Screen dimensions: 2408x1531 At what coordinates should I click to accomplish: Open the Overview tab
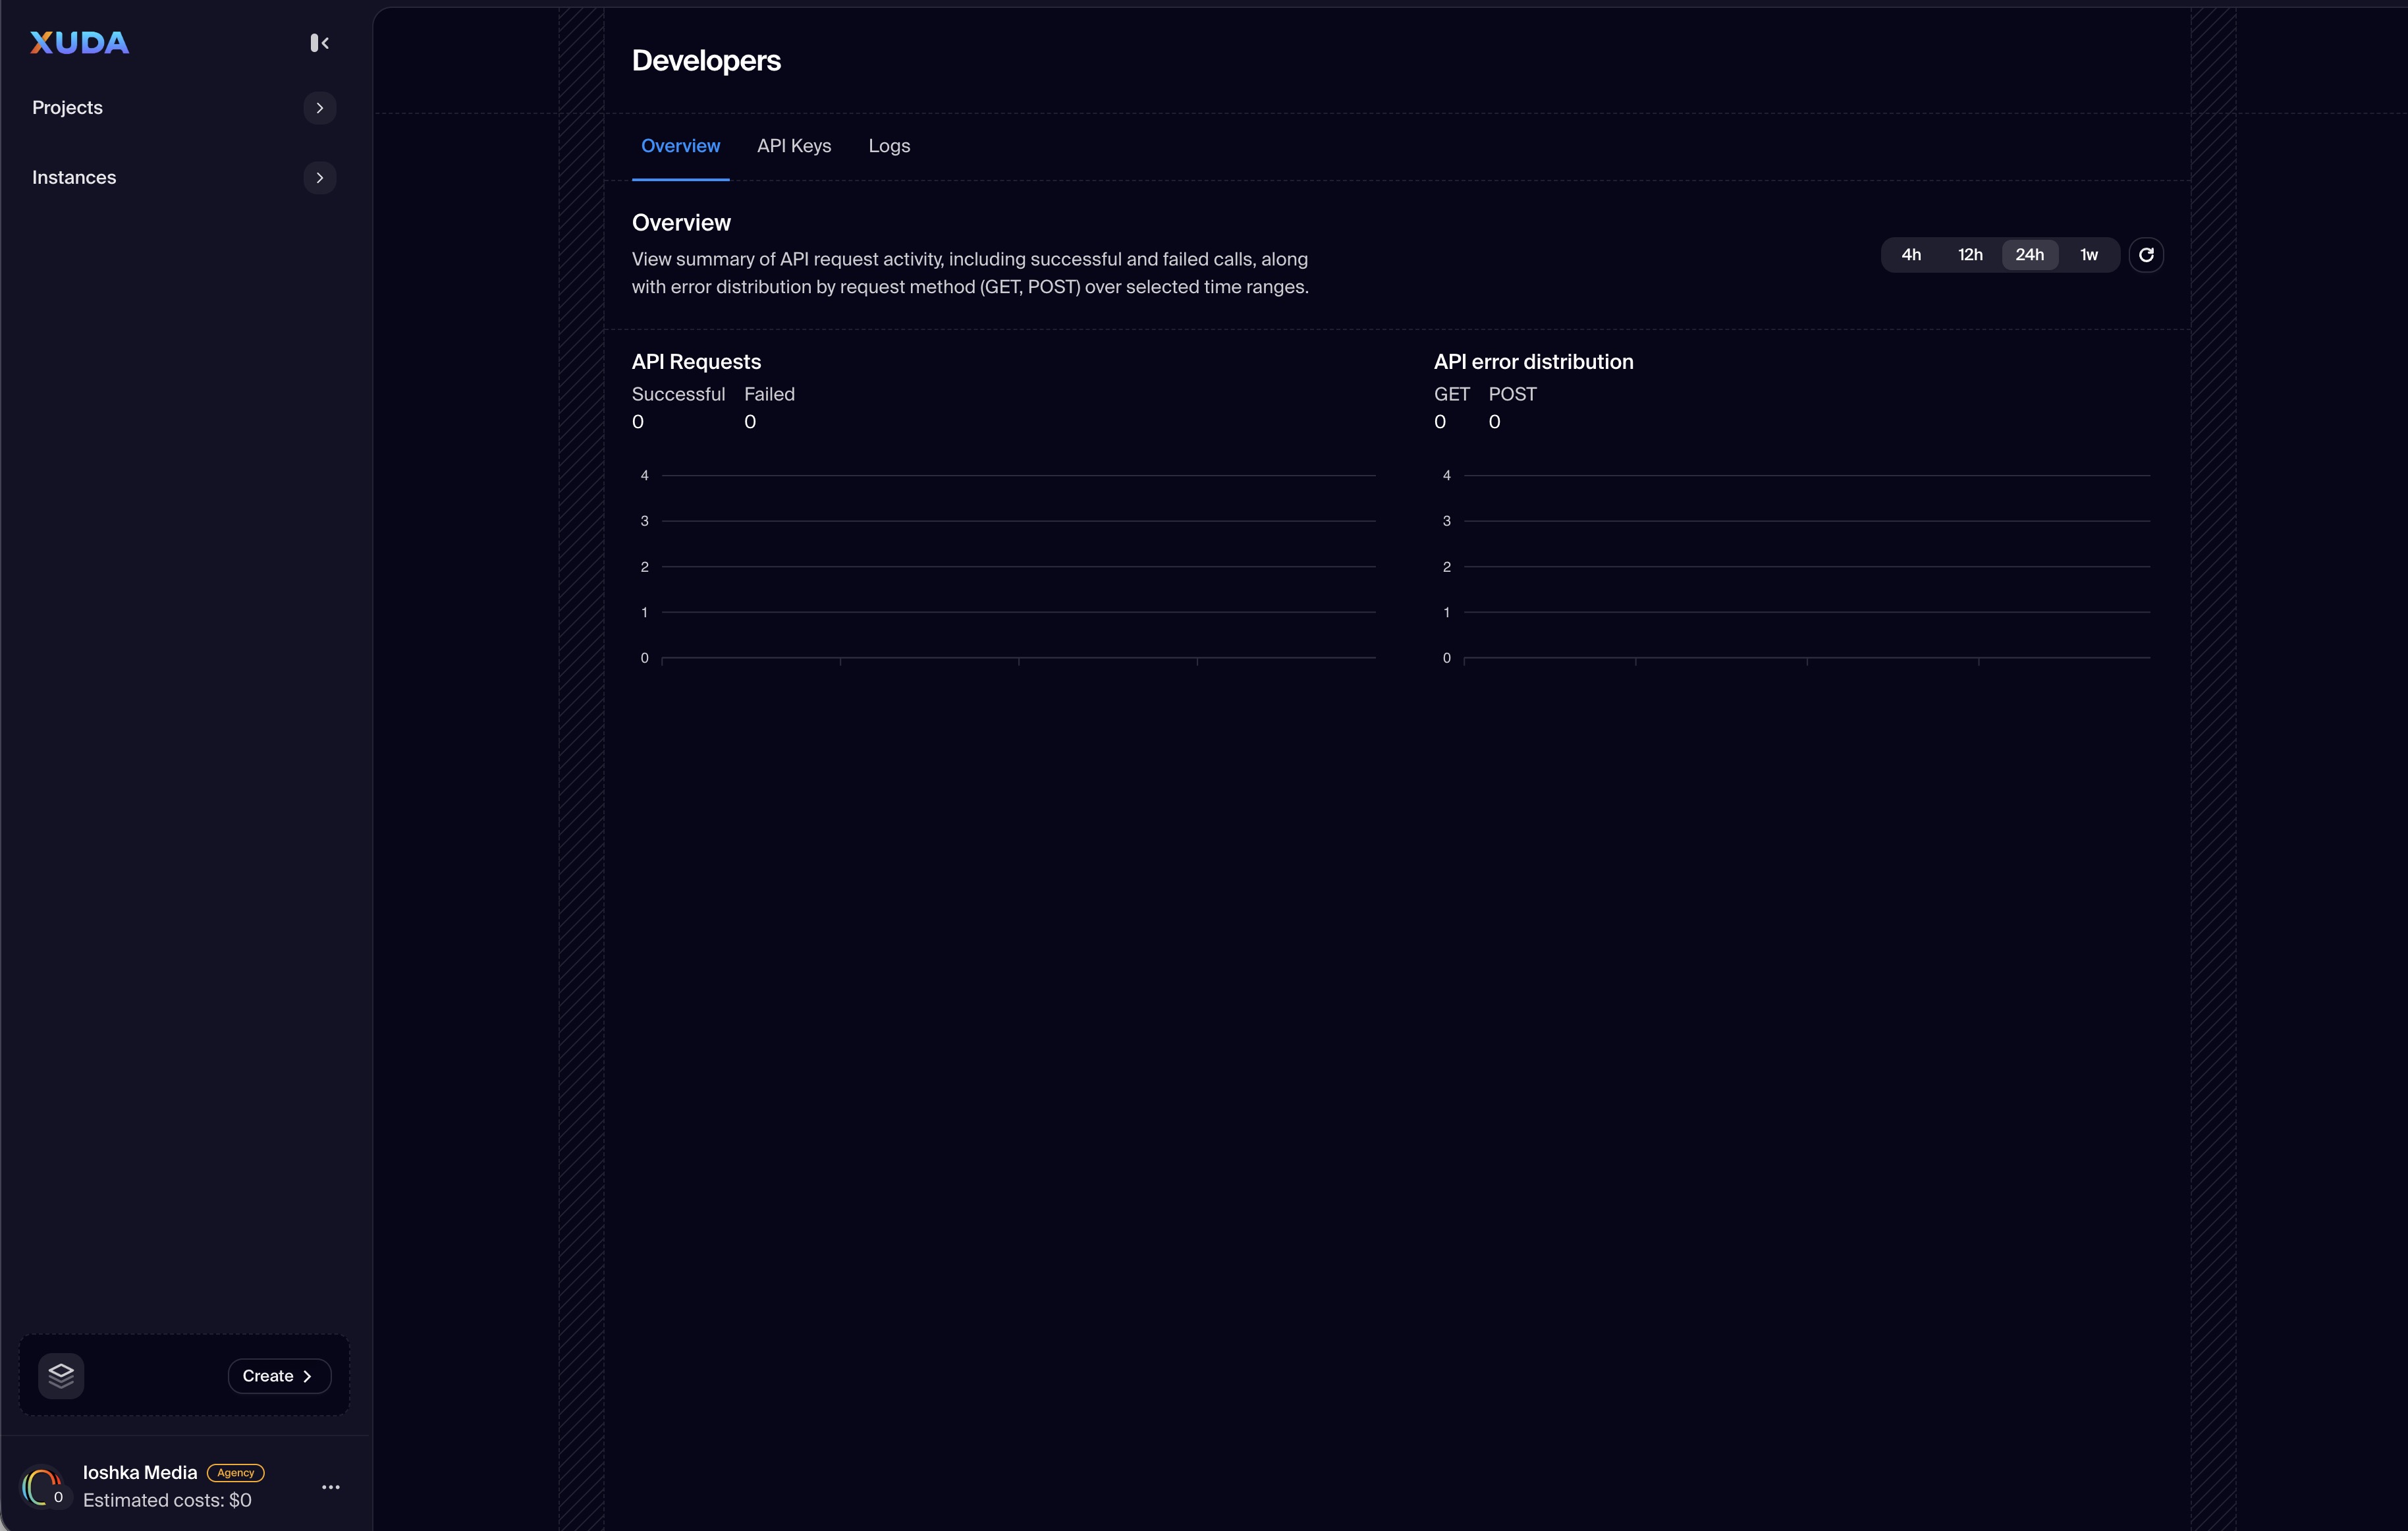click(680, 146)
